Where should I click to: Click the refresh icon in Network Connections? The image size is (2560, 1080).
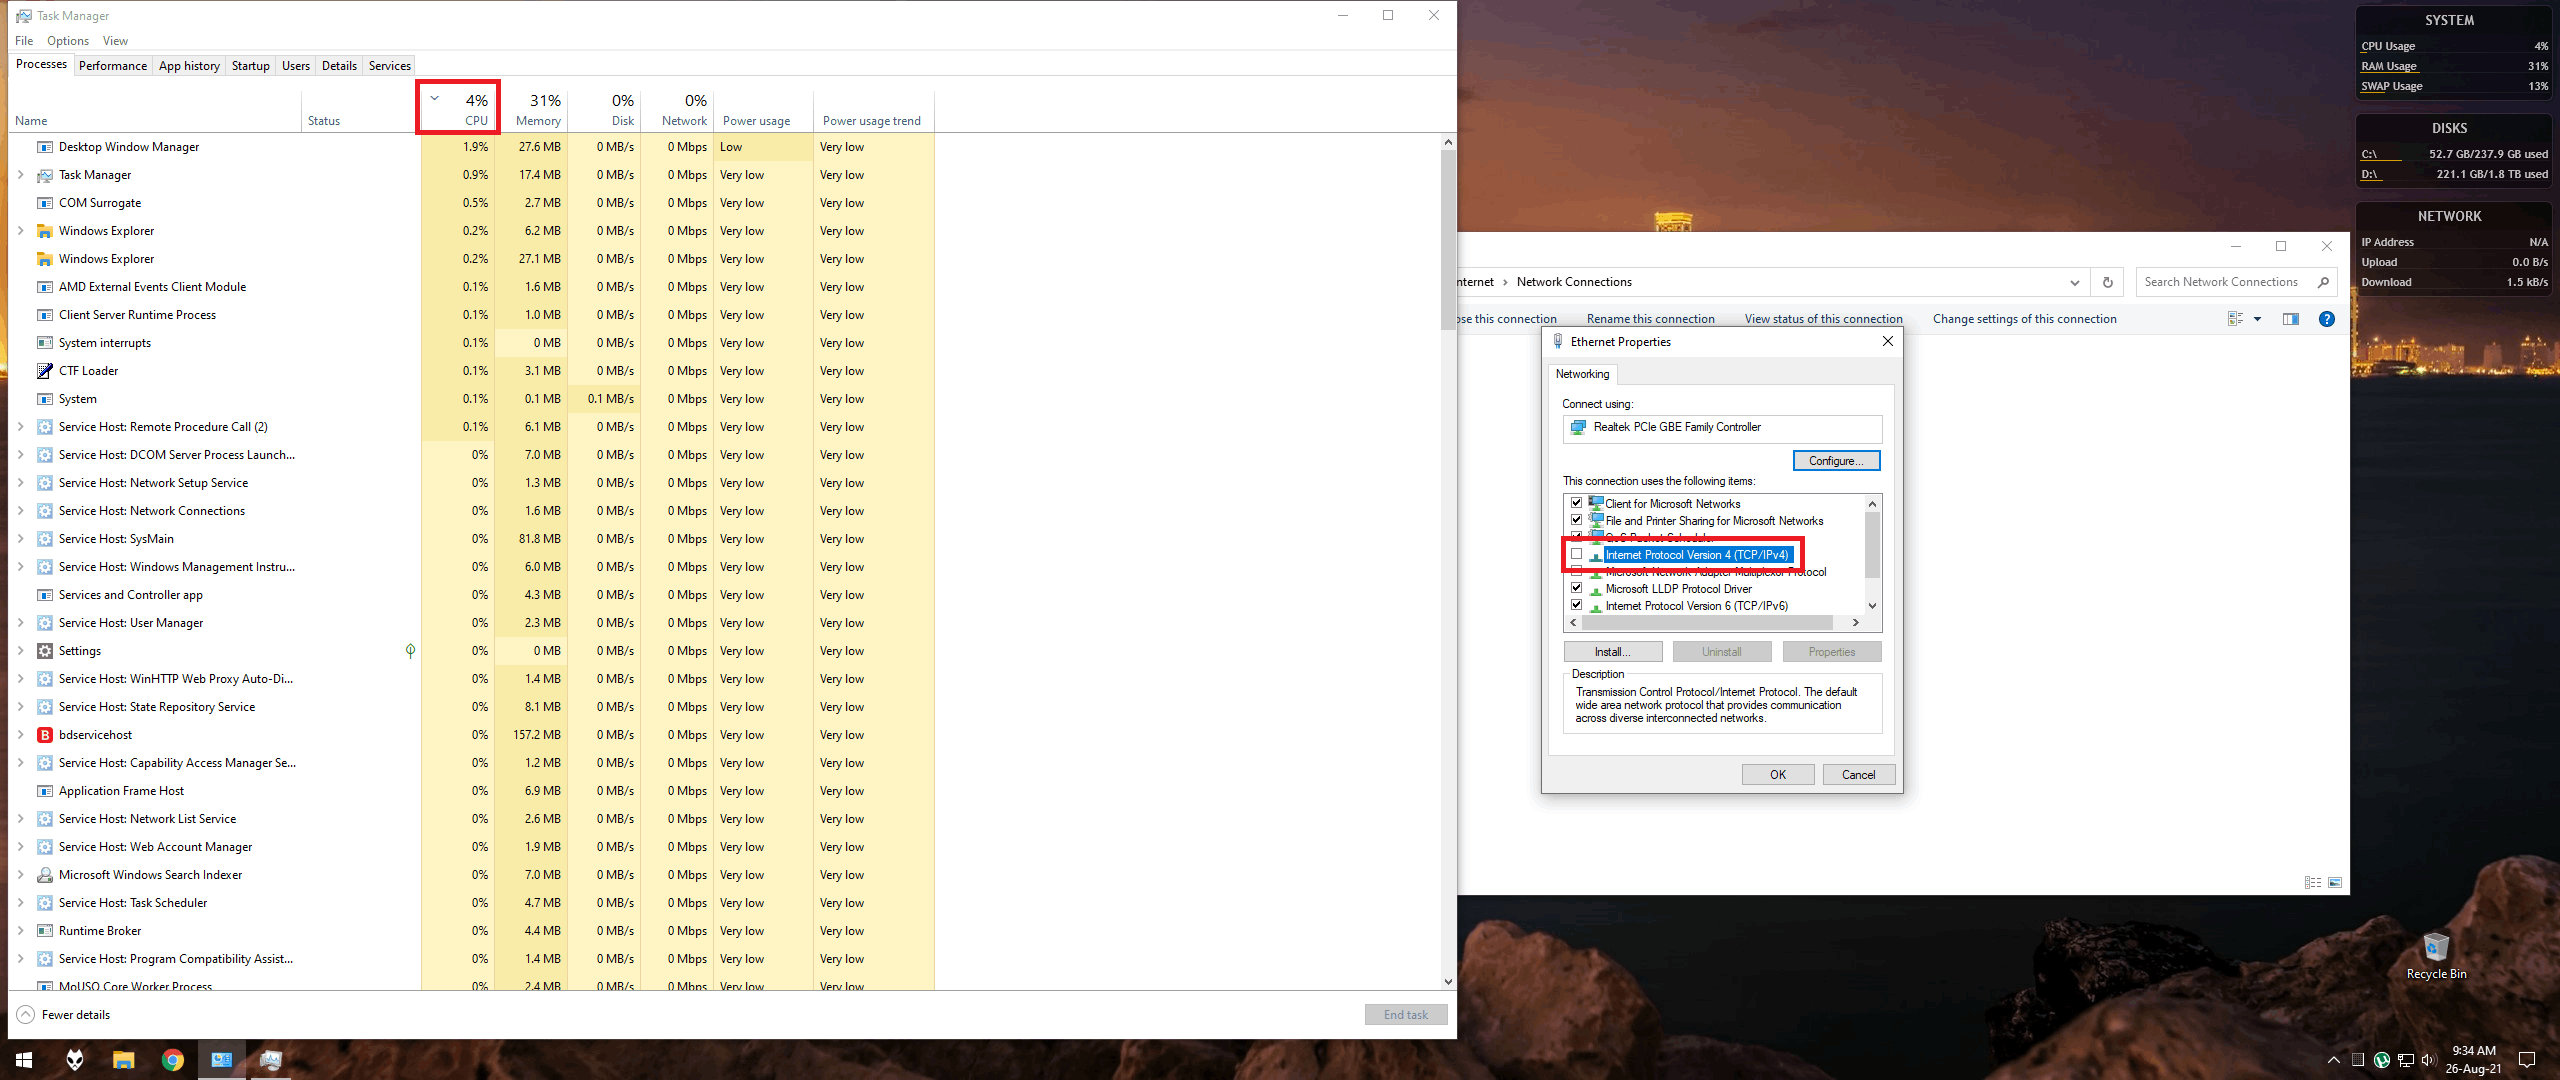(x=2108, y=282)
